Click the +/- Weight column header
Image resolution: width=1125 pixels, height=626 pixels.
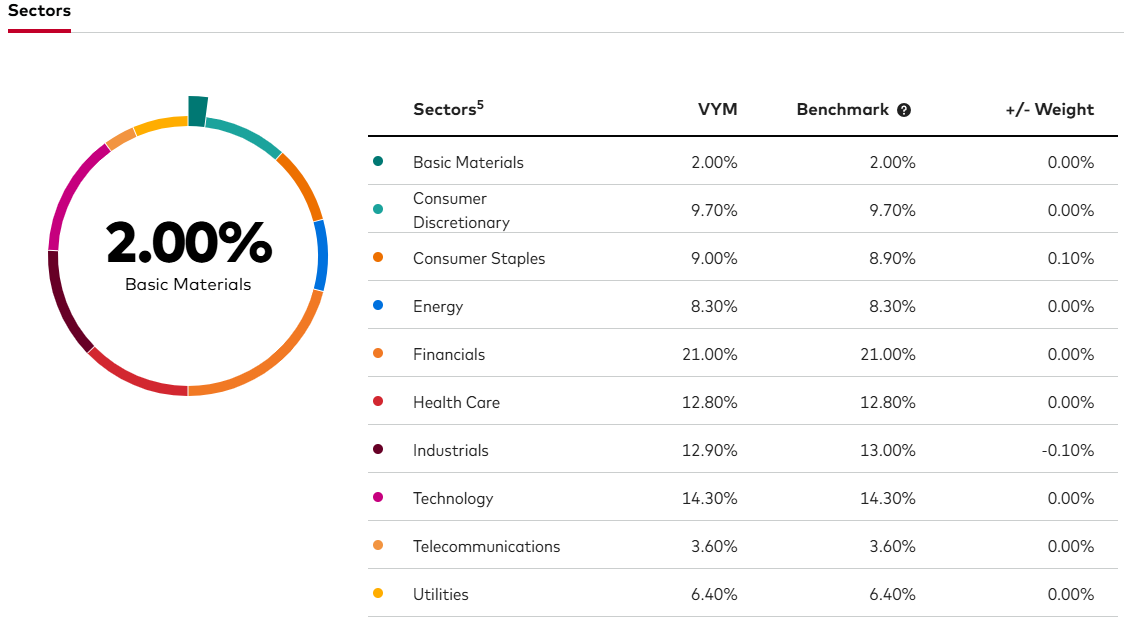coord(1049,110)
